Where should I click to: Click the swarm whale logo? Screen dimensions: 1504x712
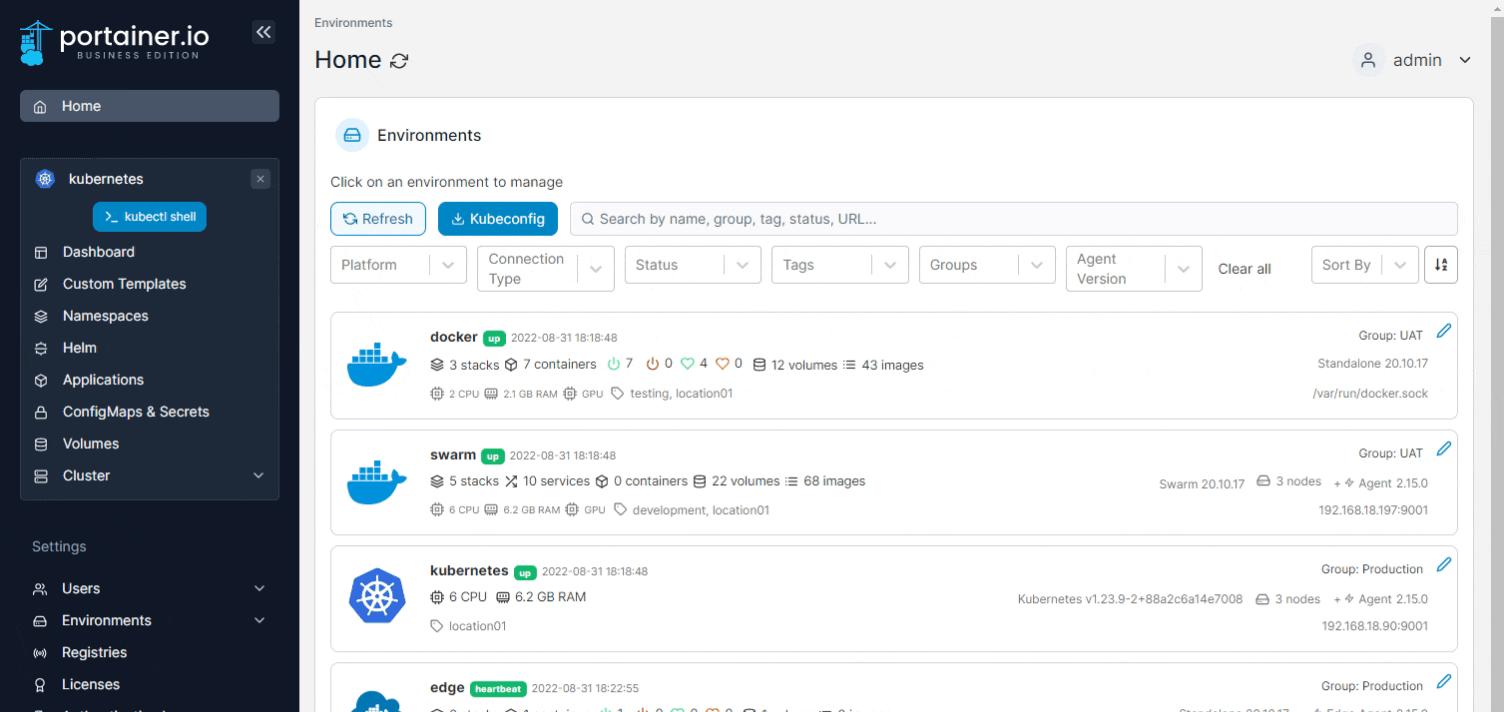(377, 482)
